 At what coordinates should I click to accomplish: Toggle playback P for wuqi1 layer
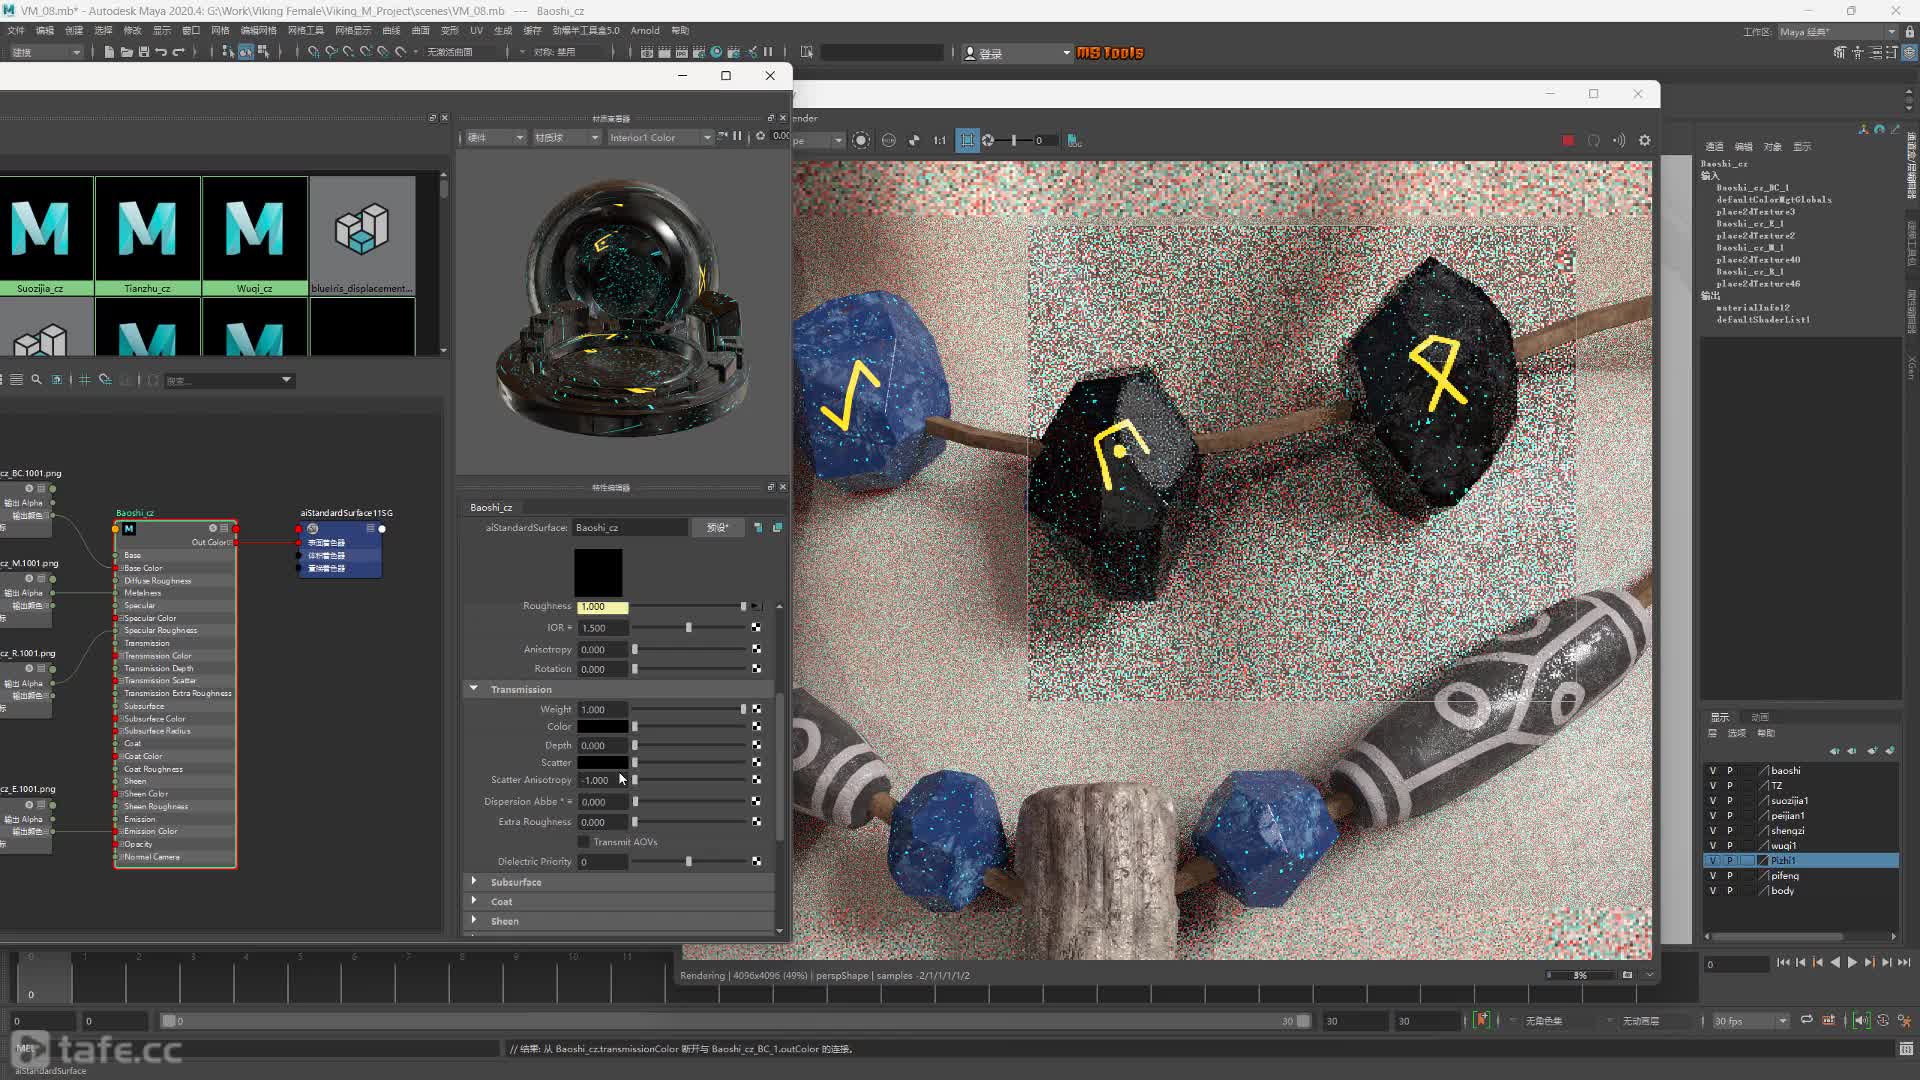point(1730,846)
